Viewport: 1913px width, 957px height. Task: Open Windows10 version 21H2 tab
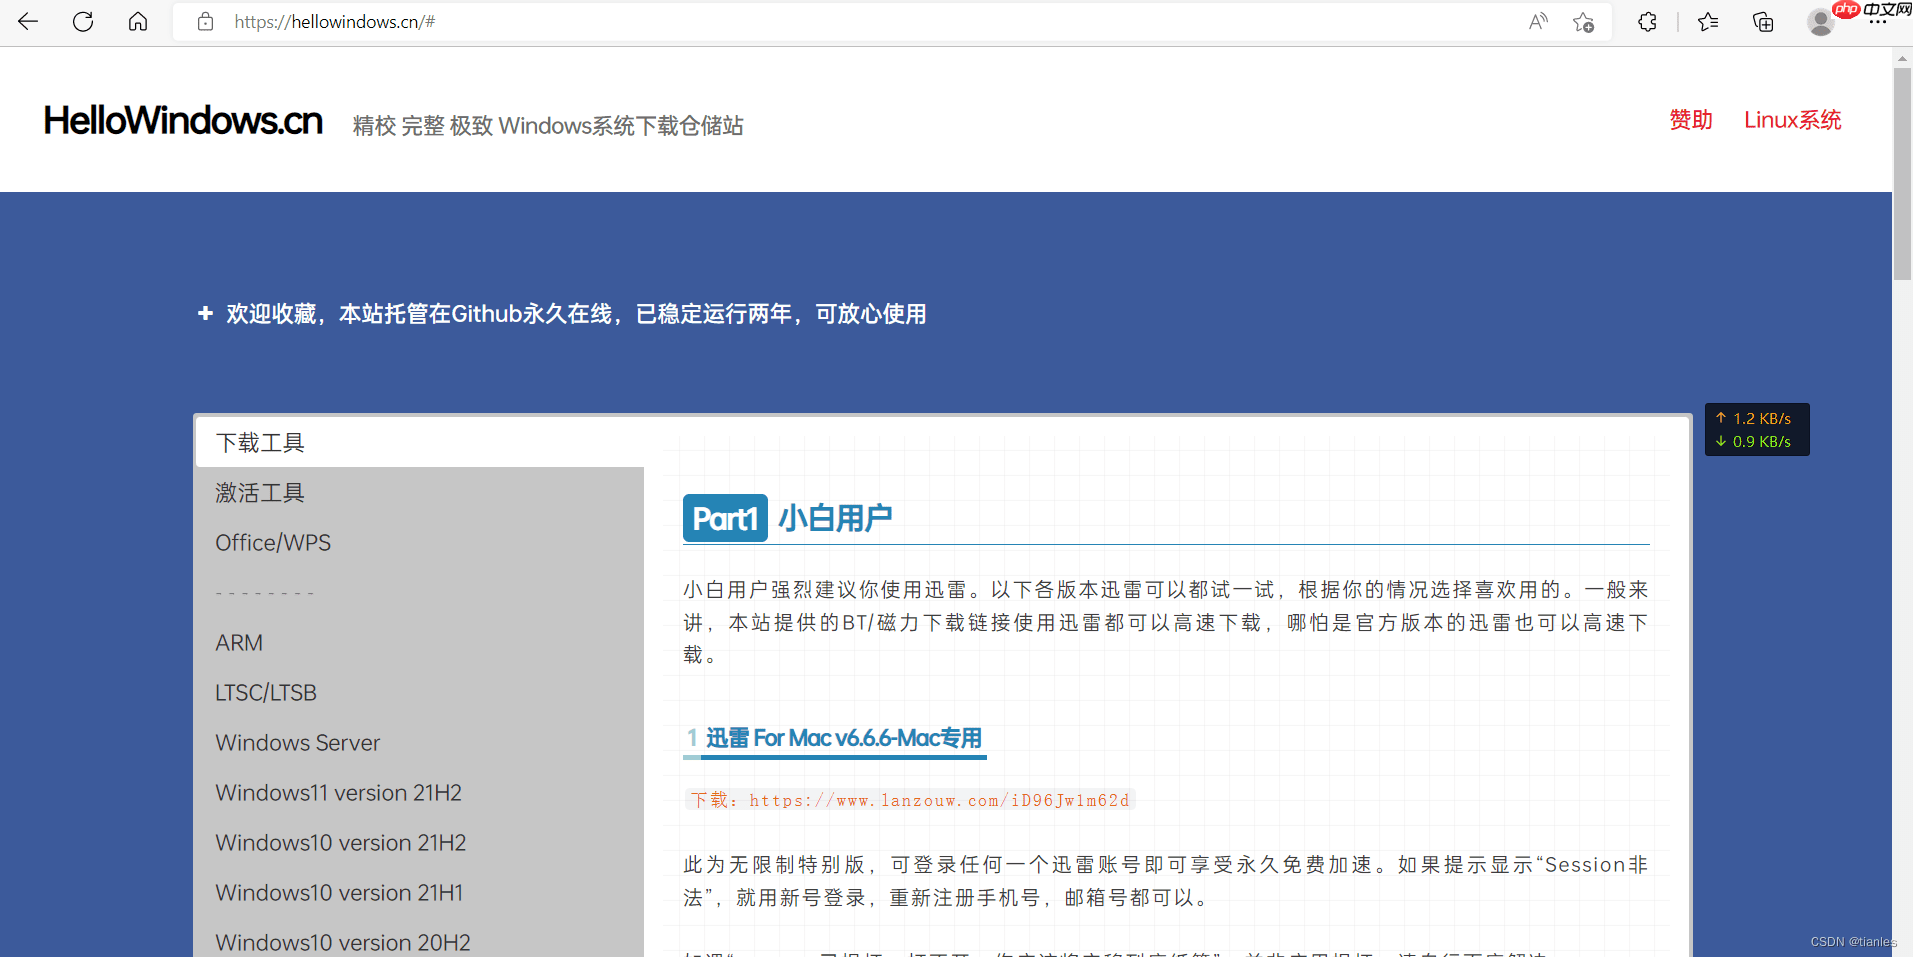(420, 842)
